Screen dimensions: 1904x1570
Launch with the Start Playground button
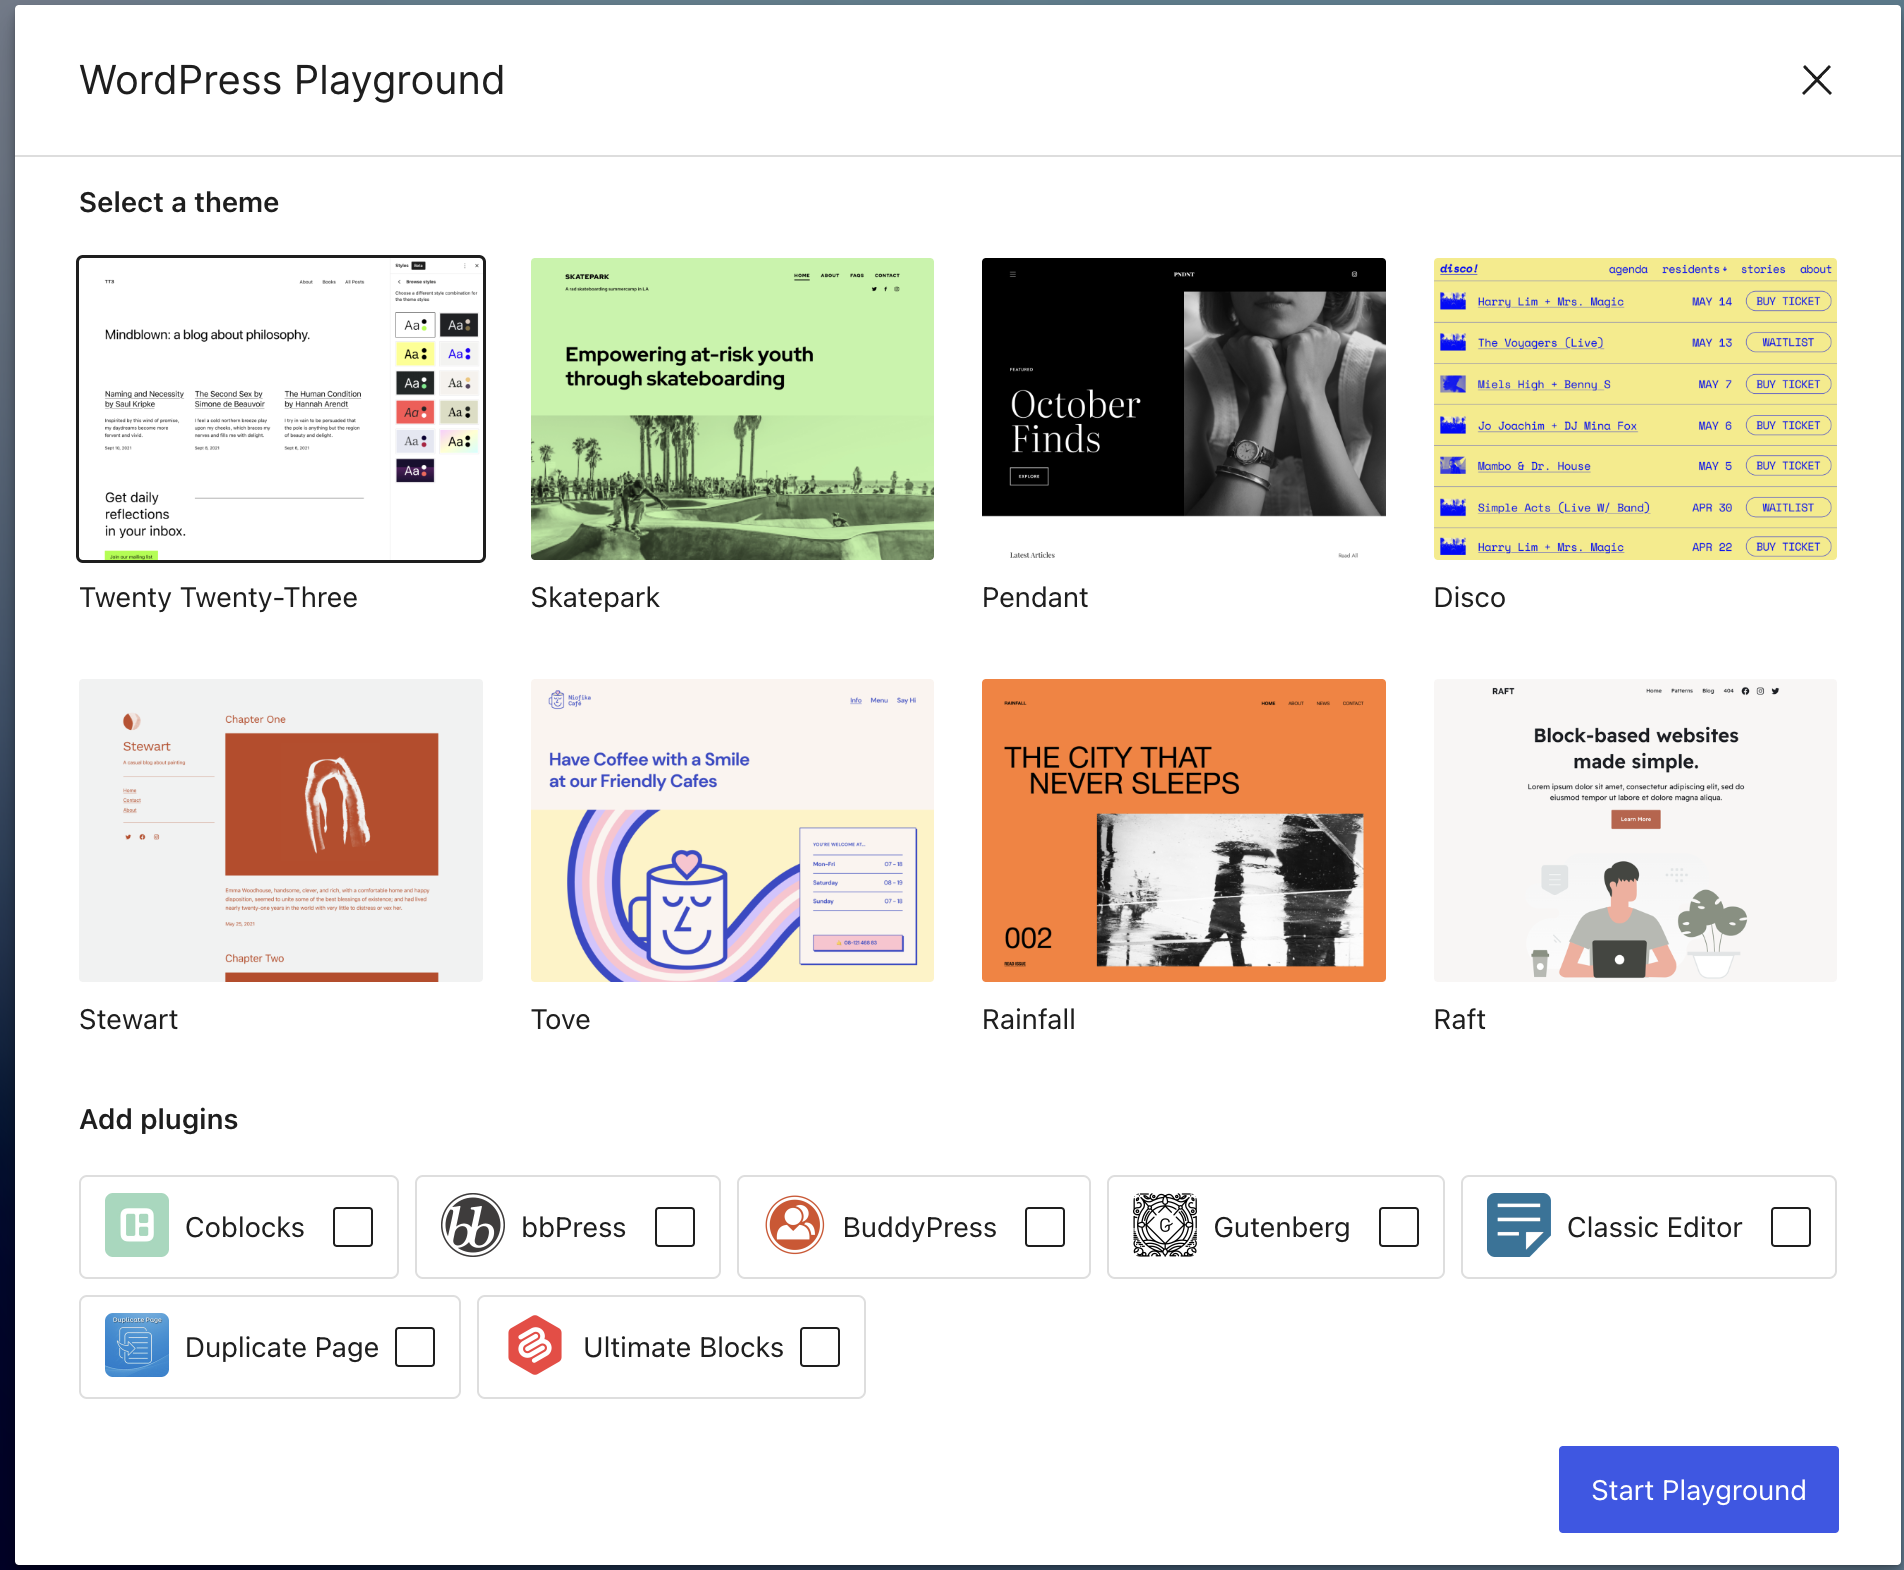1698,1489
